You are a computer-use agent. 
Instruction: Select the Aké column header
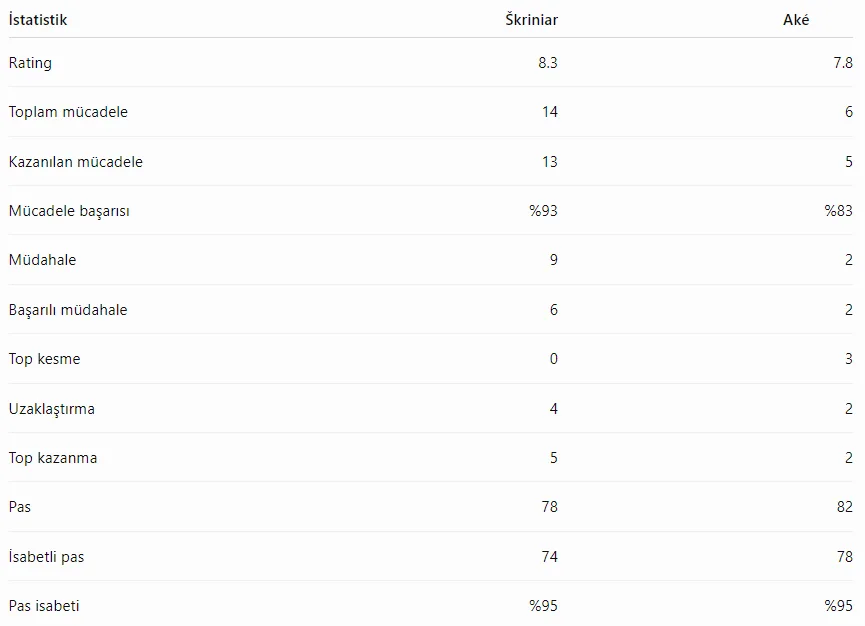(x=796, y=20)
